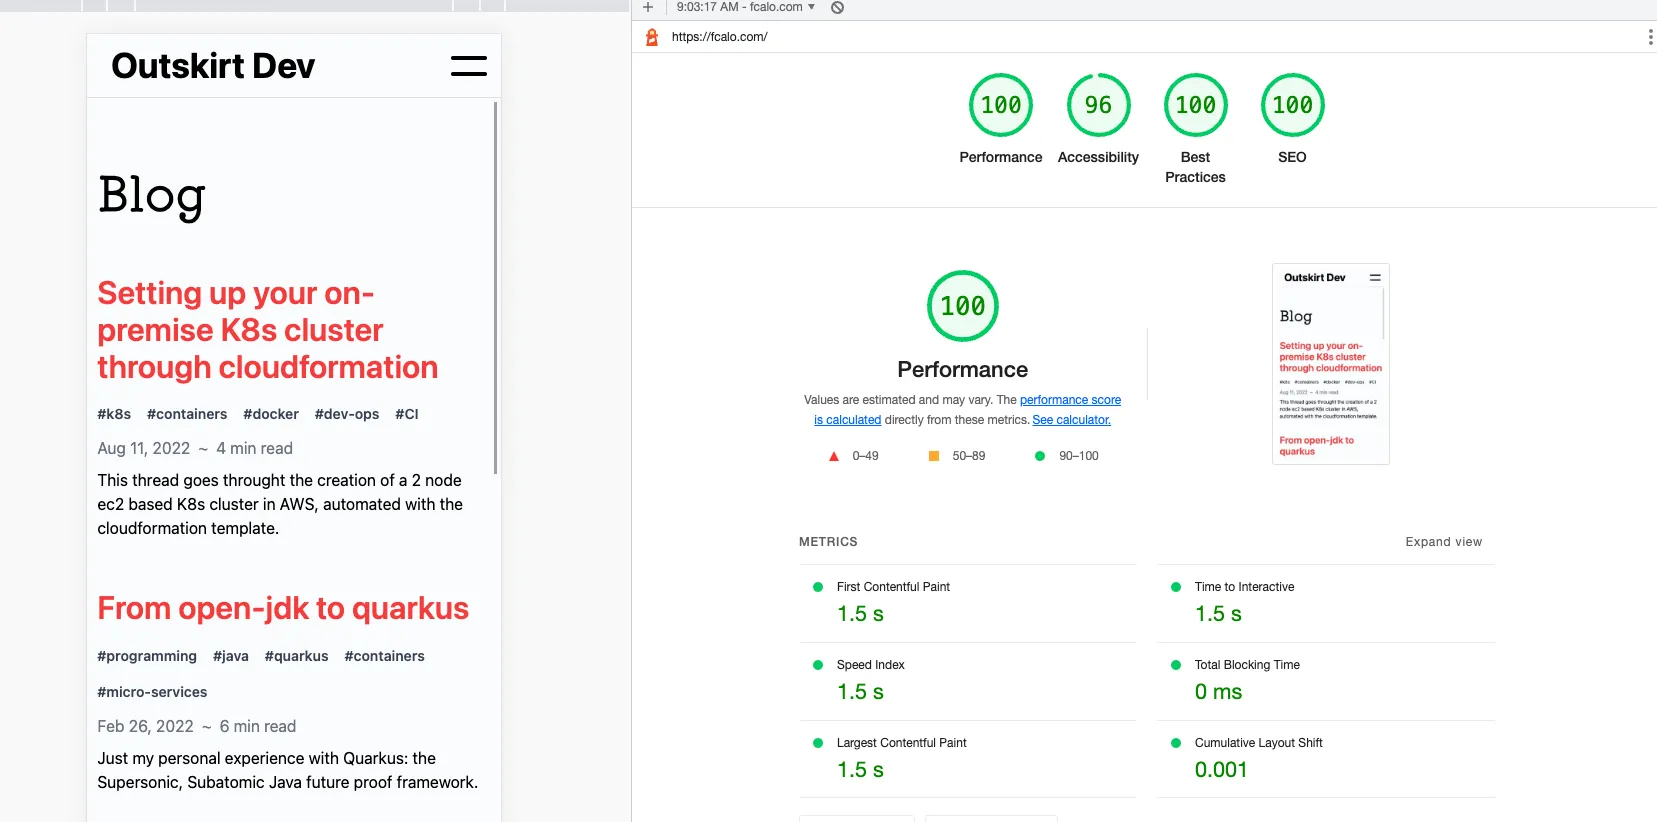Click the #CI tag
1657x822 pixels.
tap(407, 414)
